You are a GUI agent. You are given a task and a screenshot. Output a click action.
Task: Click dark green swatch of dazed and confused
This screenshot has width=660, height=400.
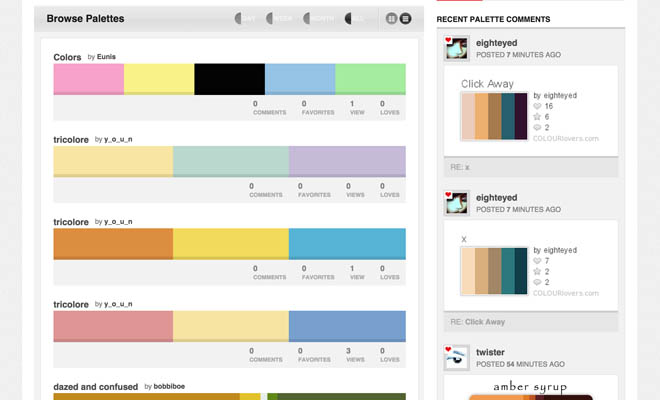[x=341, y=397]
